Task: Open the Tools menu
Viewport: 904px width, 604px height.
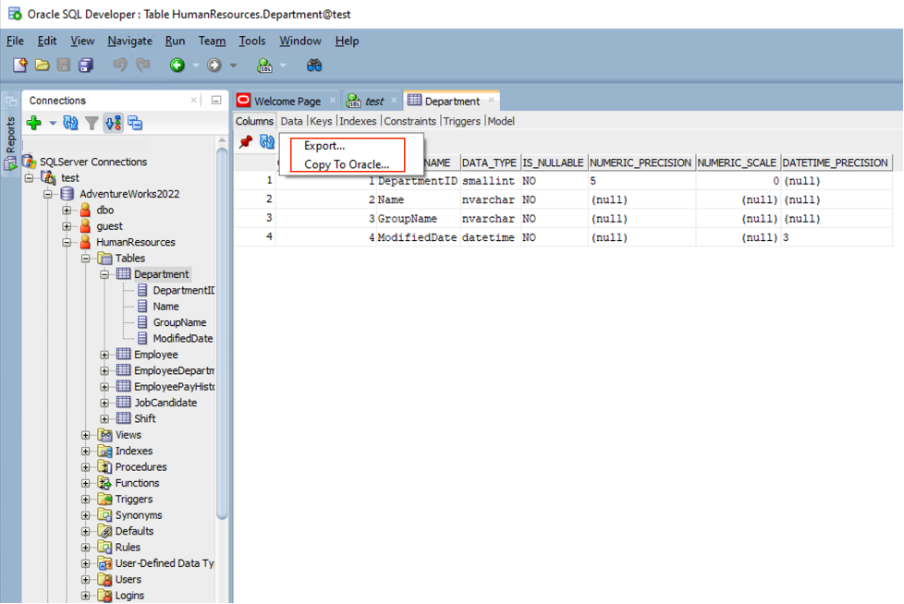Action: [251, 41]
